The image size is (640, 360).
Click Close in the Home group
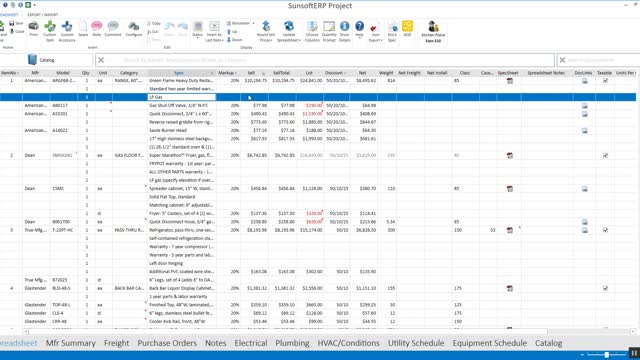(x=17, y=31)
